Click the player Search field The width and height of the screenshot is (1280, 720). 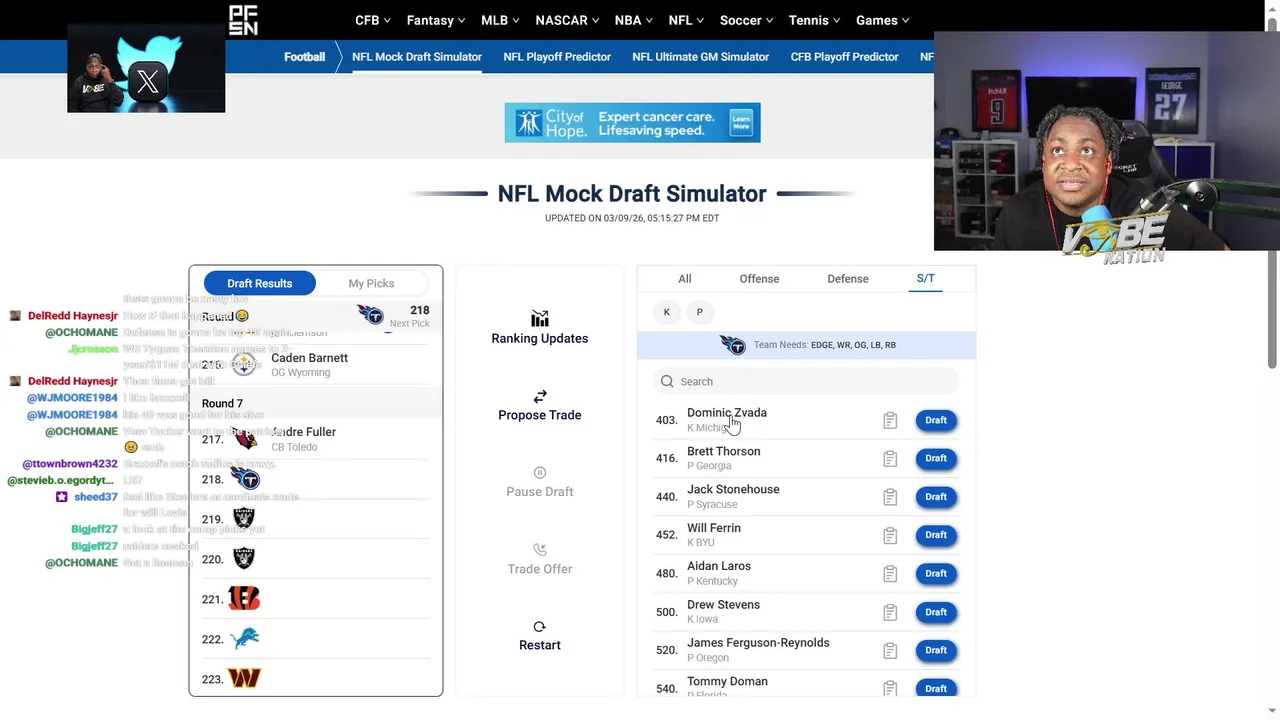(806, 381)
